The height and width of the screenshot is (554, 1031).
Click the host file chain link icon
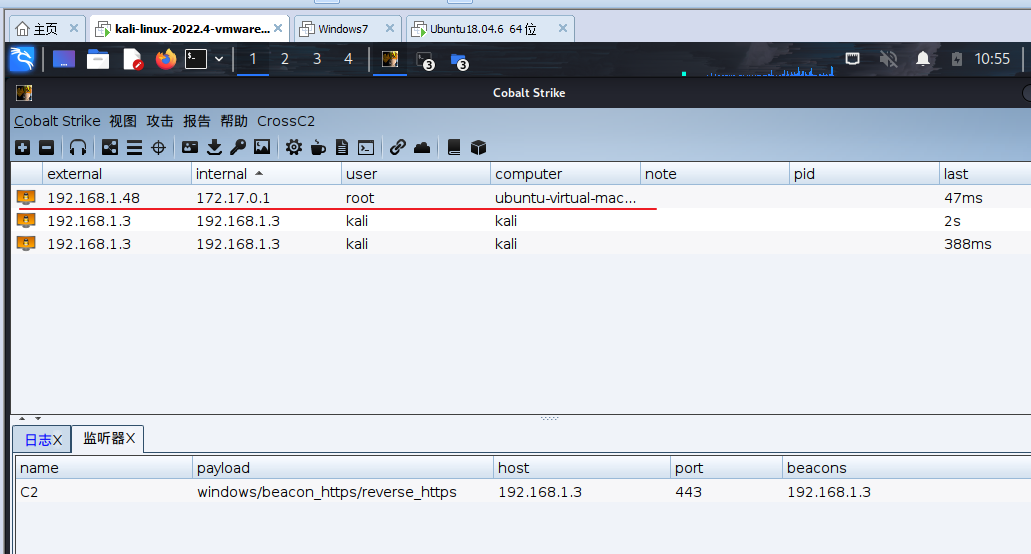click(x=397, y=148)
